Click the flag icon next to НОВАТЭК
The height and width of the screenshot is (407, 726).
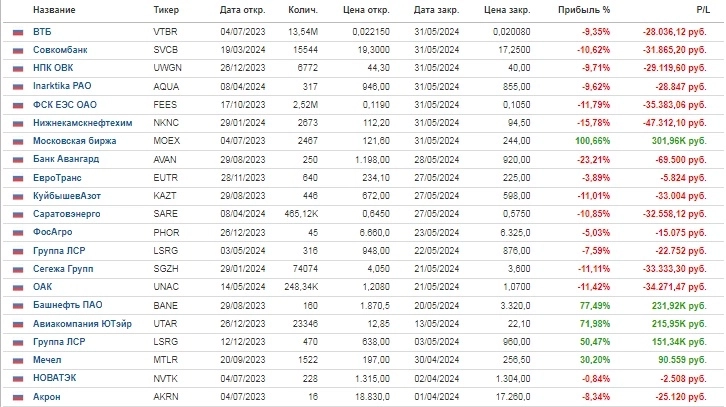point(18,378)
